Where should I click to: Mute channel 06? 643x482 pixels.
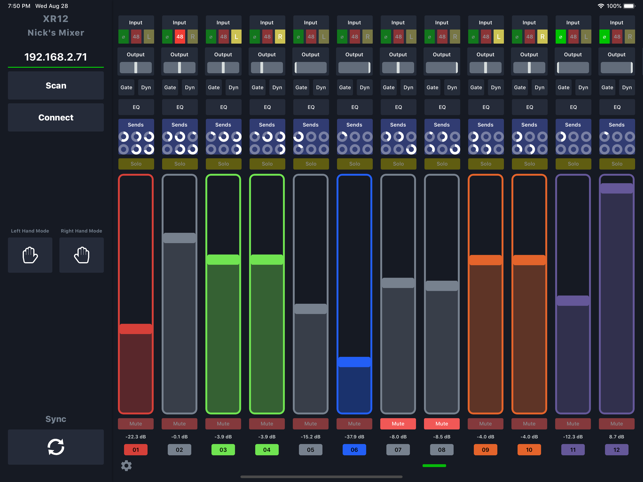tap(354, 424)
